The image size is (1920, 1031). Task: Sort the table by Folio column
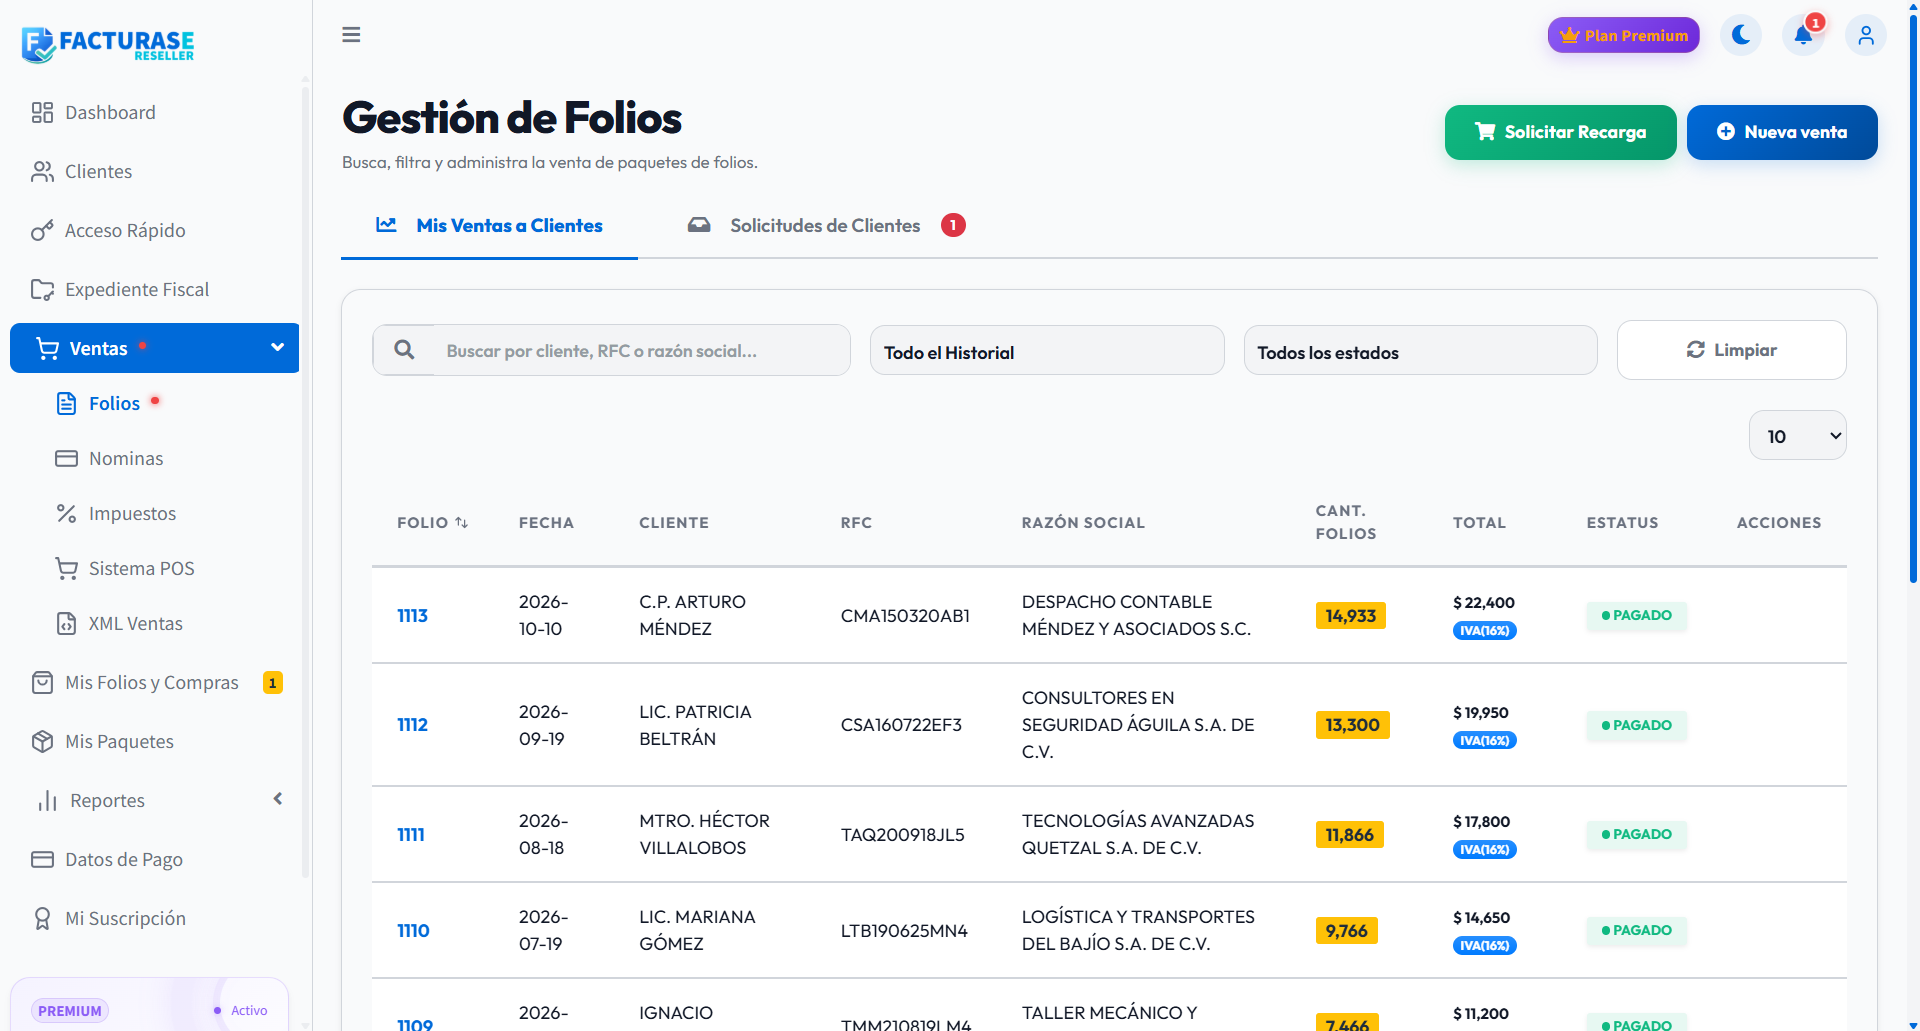pyautogui.click(x=432, y=523)
